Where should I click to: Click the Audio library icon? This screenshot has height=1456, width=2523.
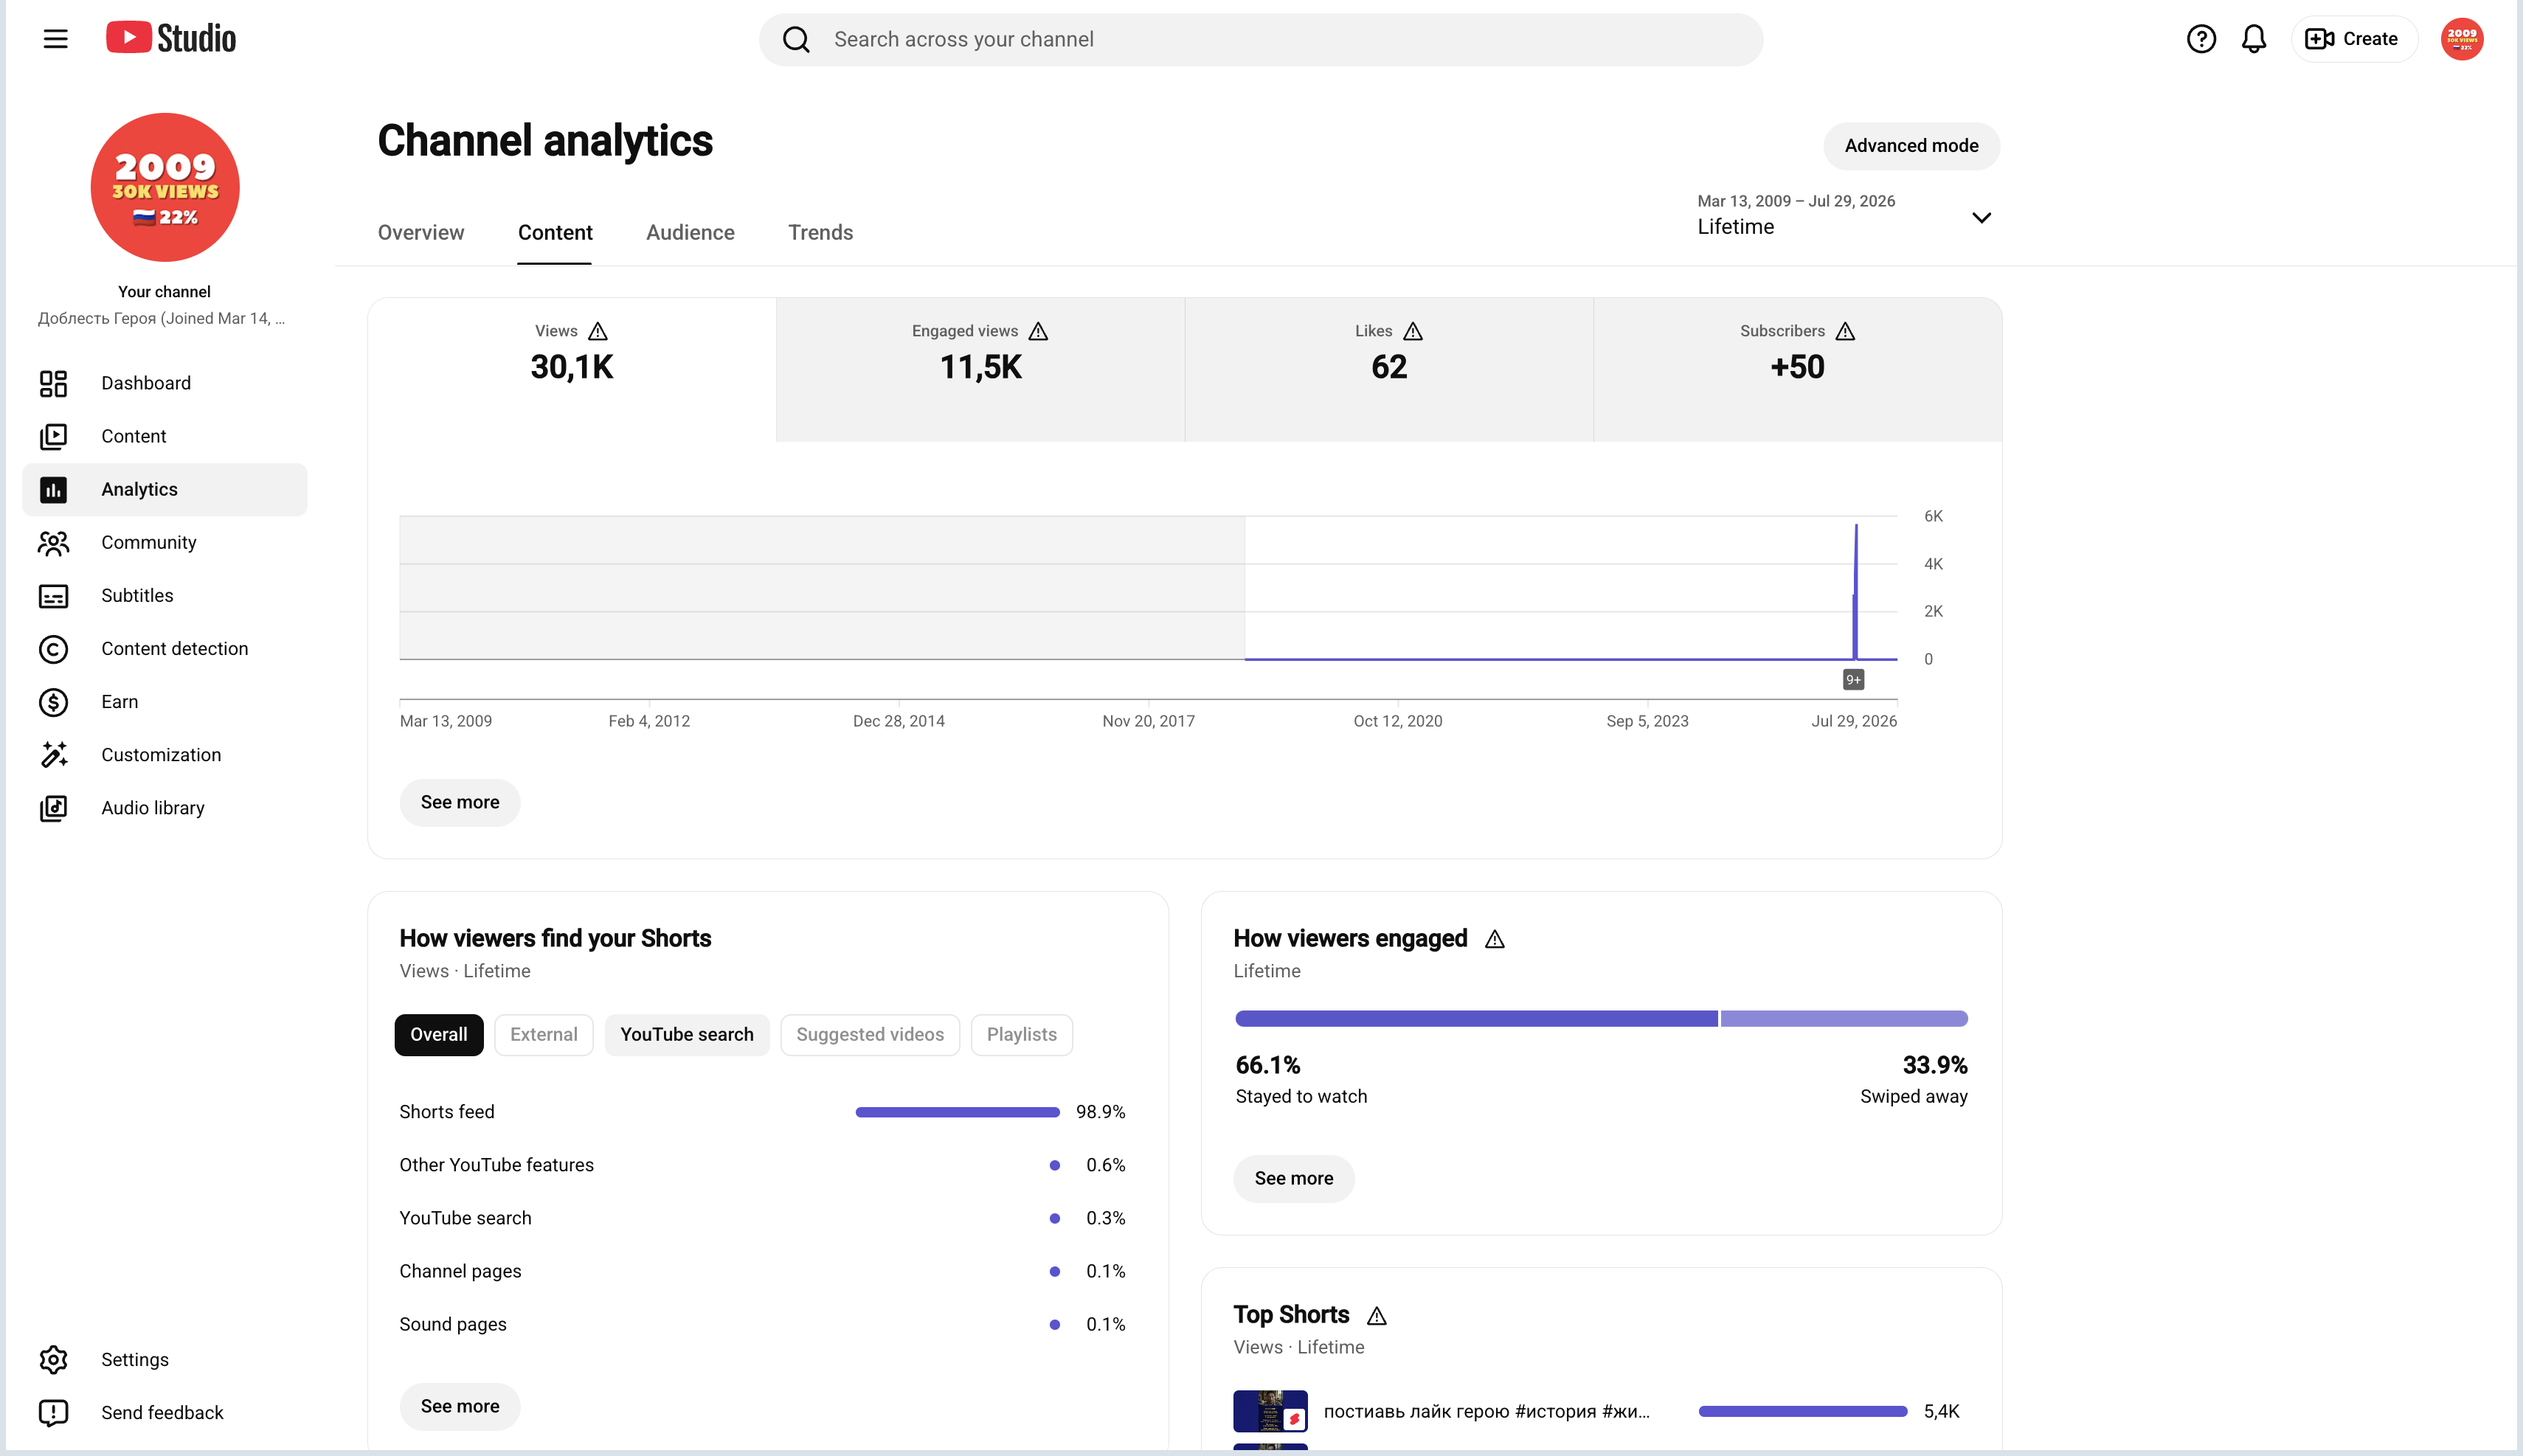point(53,808)
